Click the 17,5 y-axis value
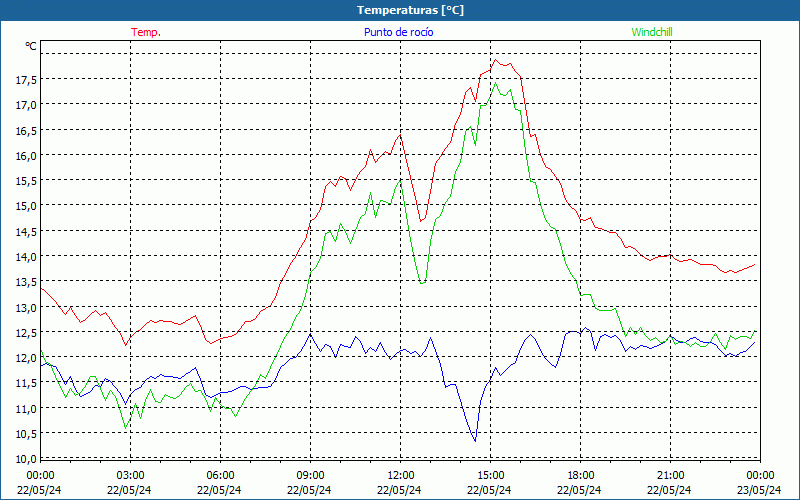 point(26,80)
